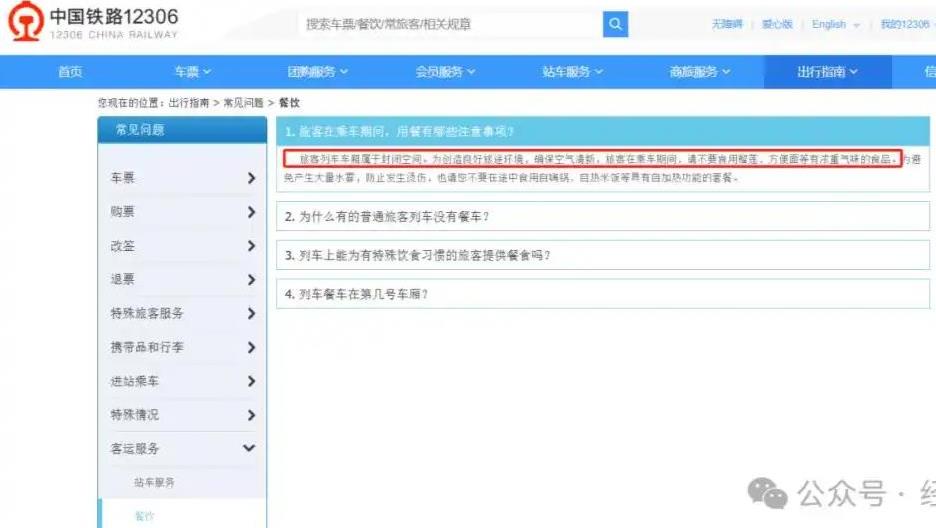Click the blue search magnifier button

pos(615,24)
